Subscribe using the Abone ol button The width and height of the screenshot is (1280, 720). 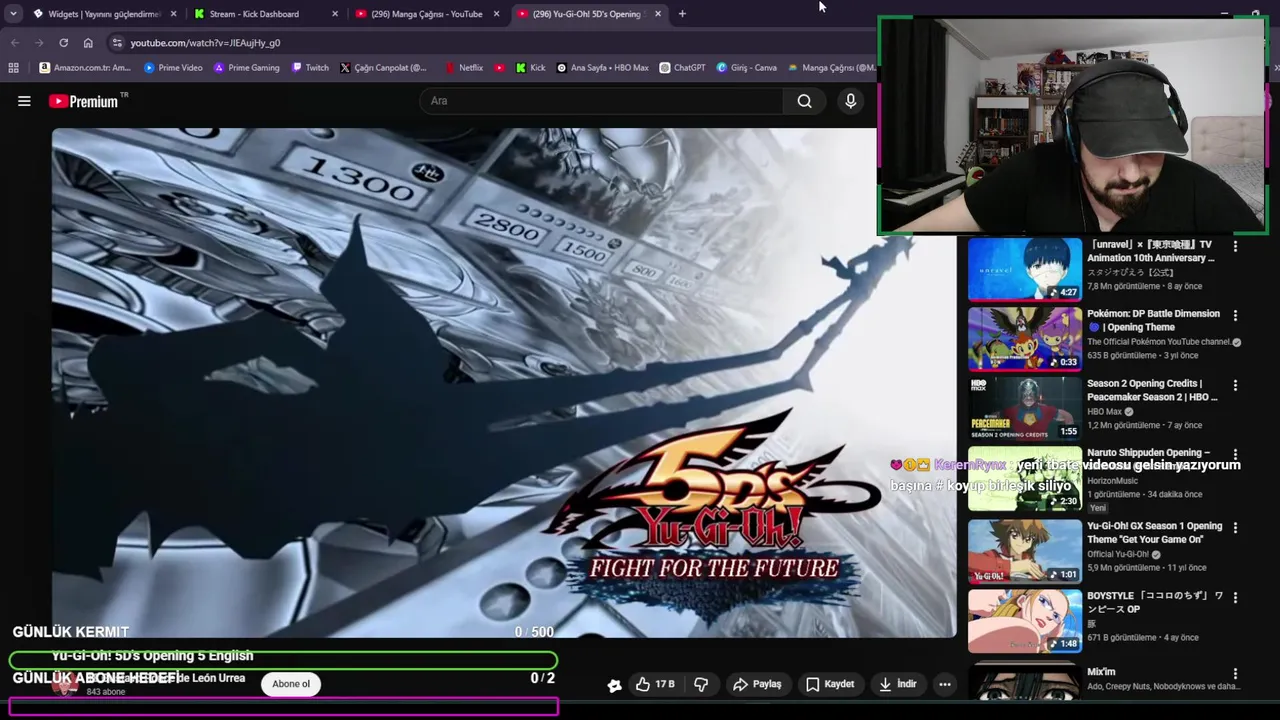click(291, 684)
